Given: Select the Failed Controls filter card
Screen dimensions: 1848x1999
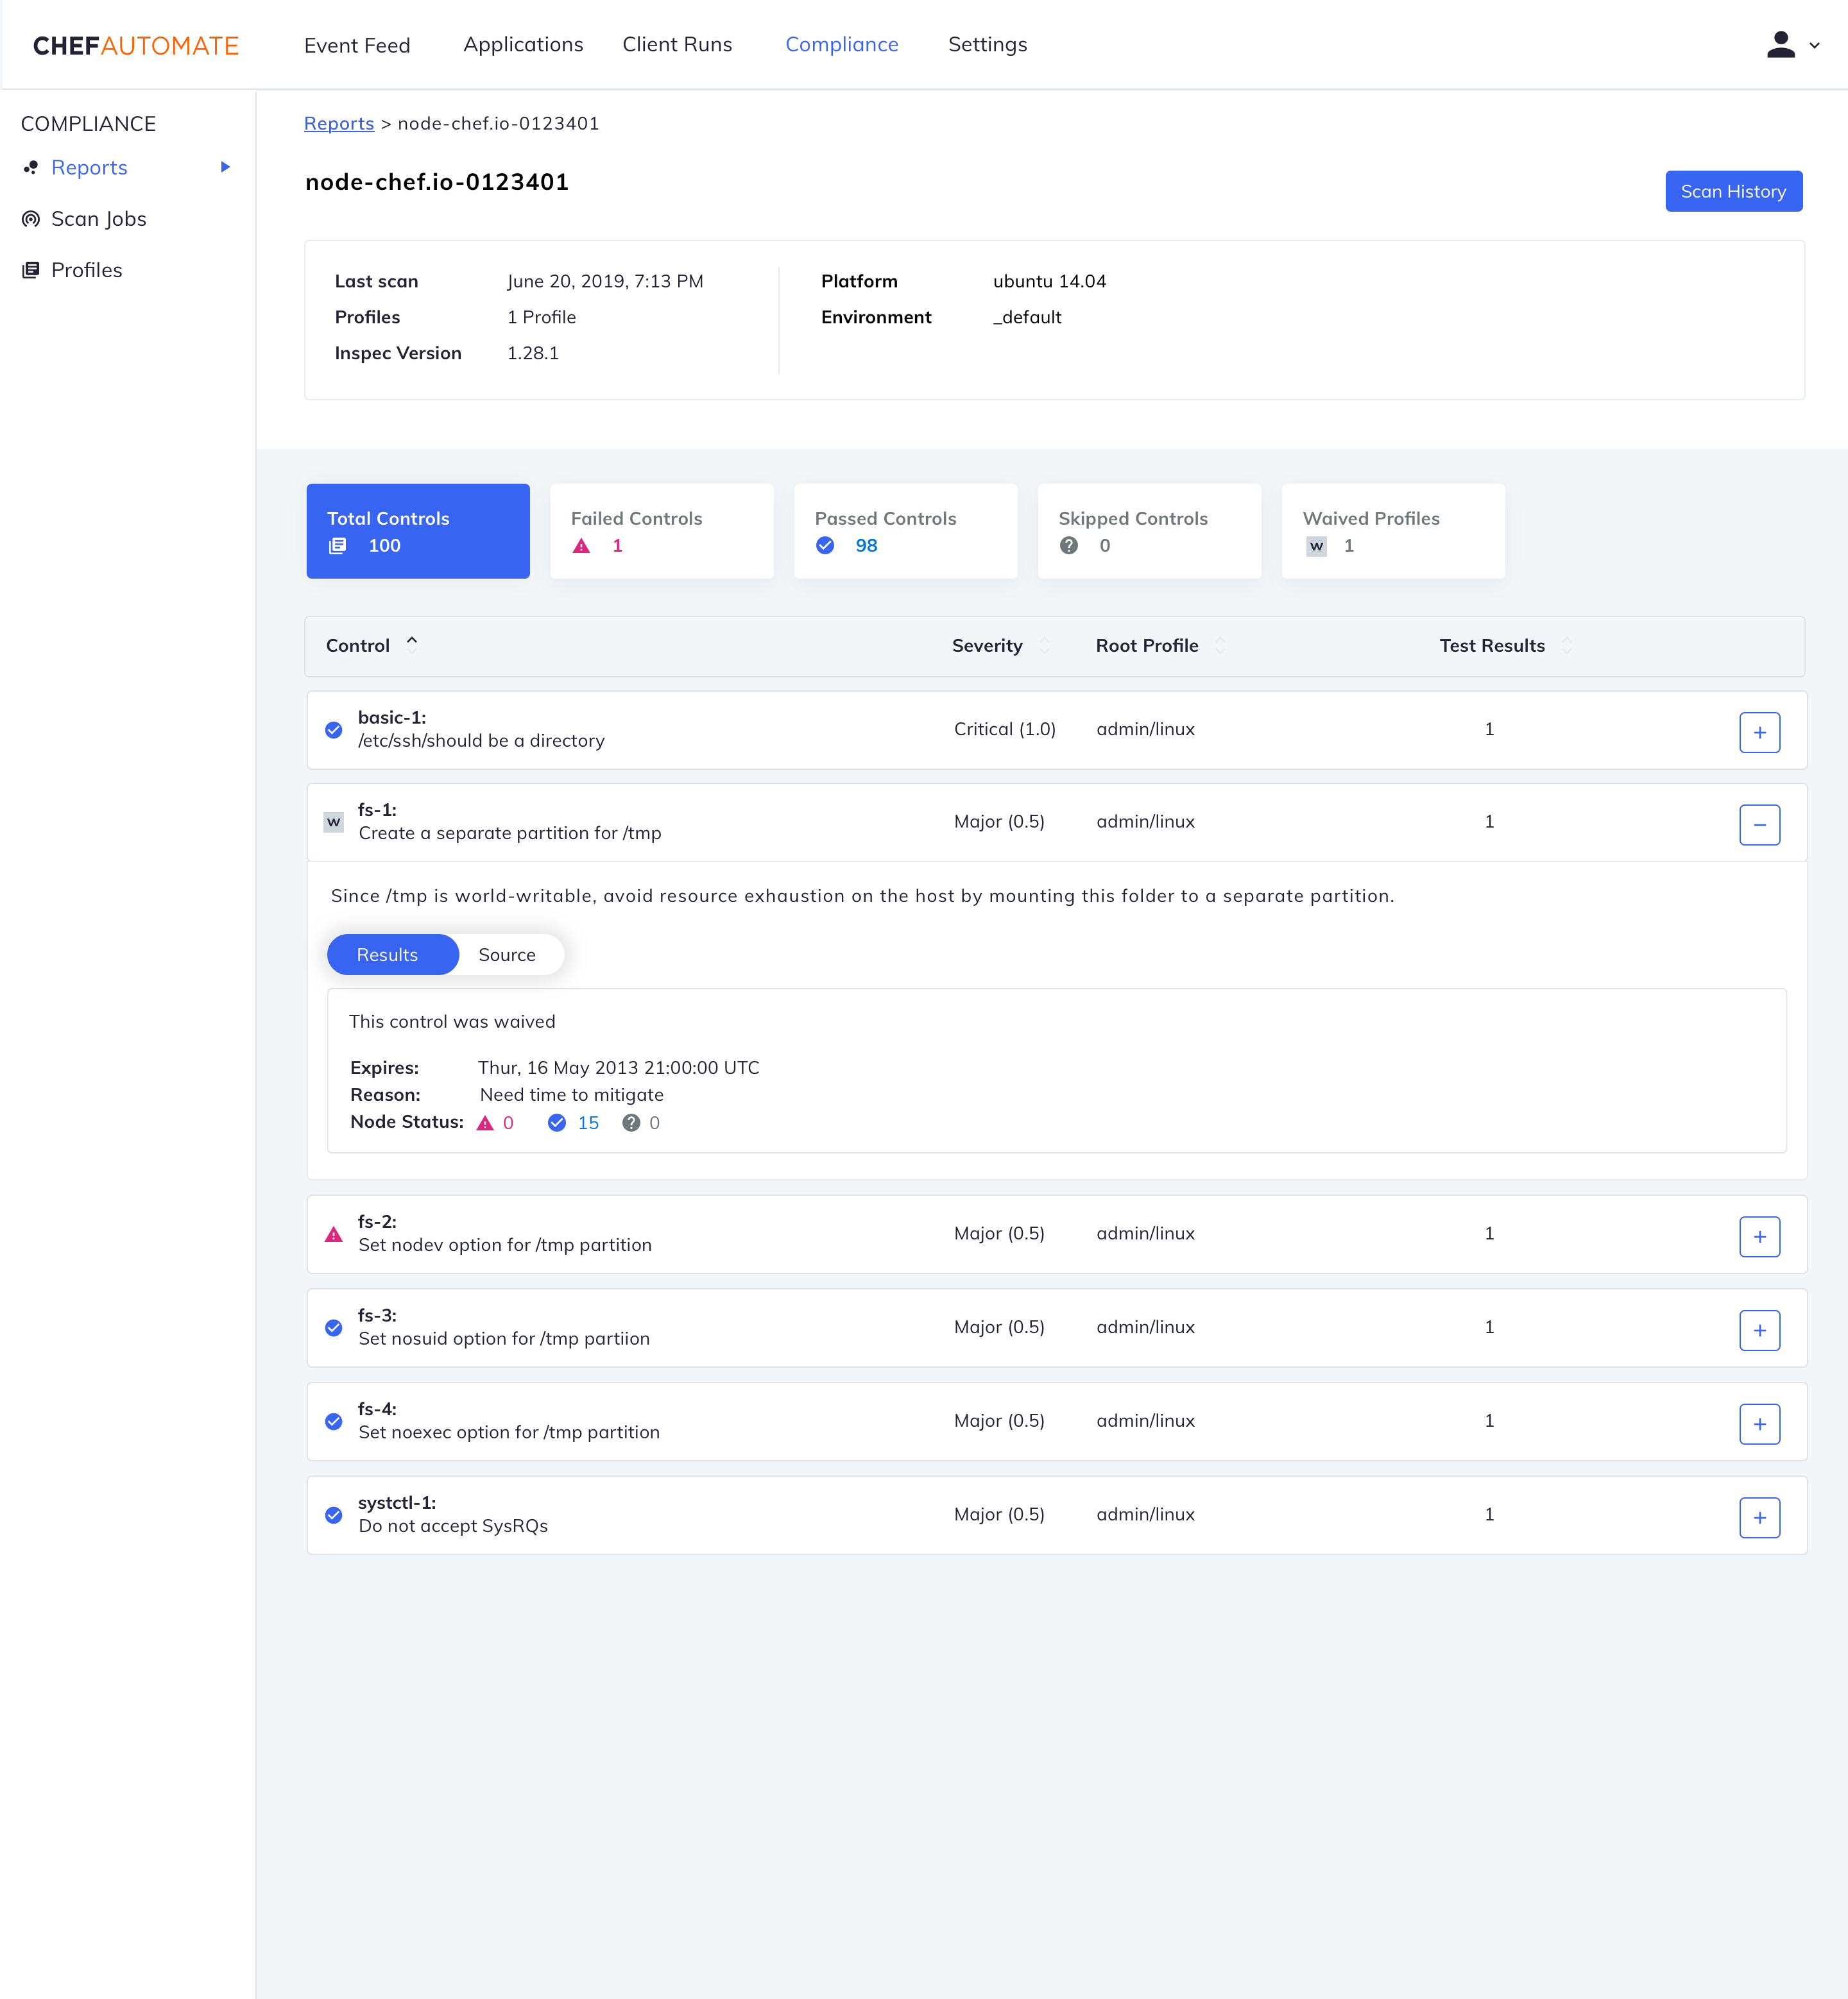Looking at the screenshot, I should pos(661,531).
